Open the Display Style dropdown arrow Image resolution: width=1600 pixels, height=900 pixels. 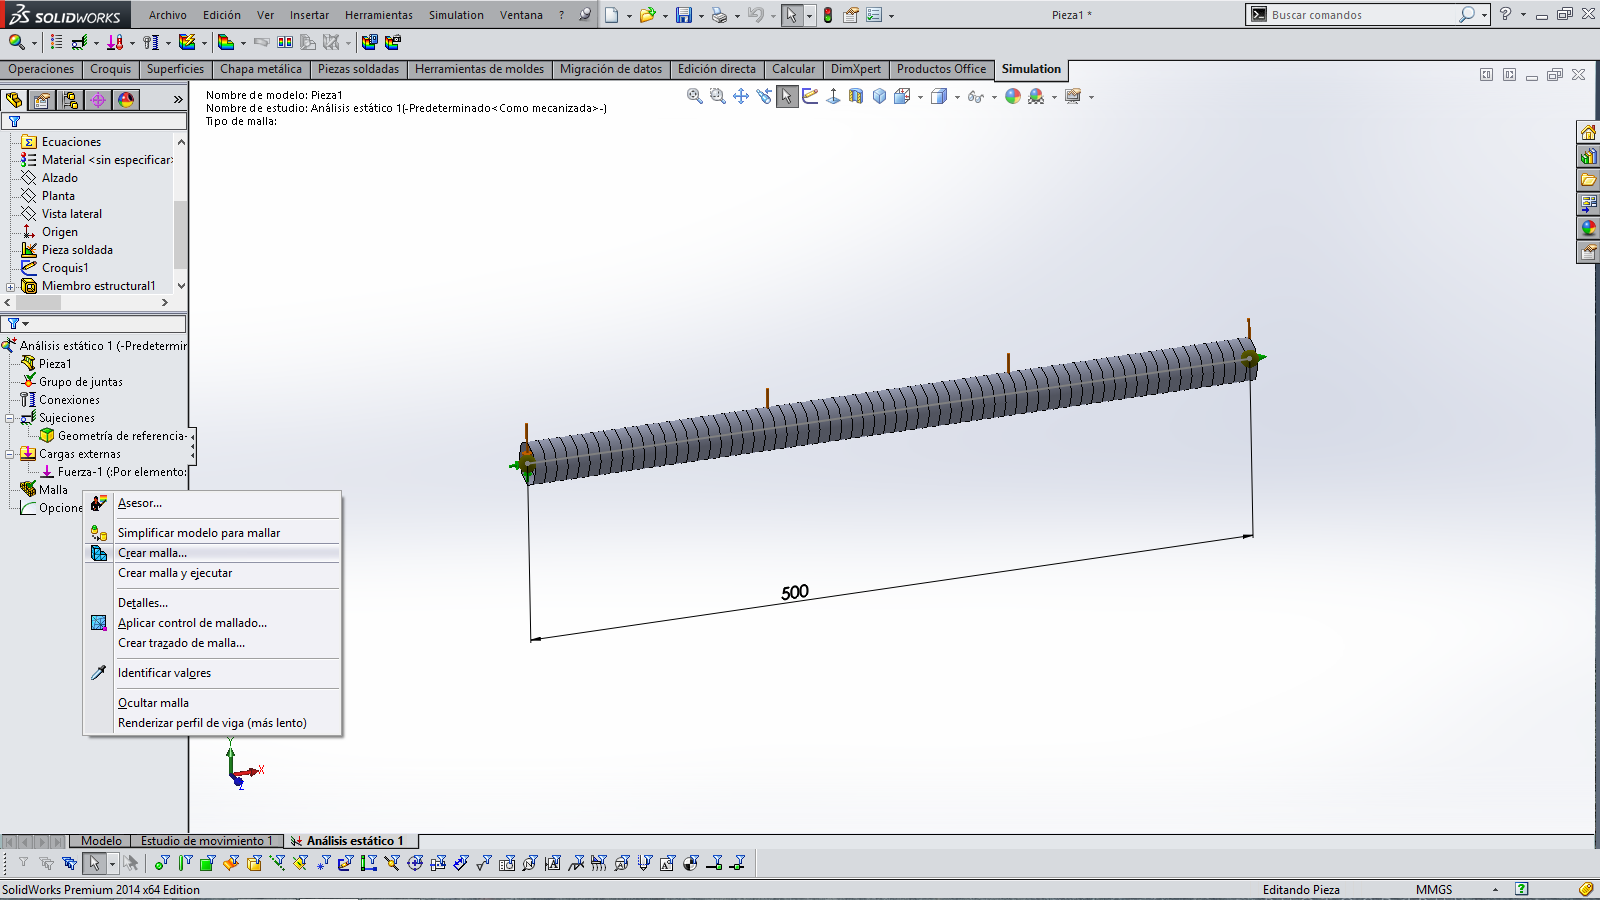957,97
